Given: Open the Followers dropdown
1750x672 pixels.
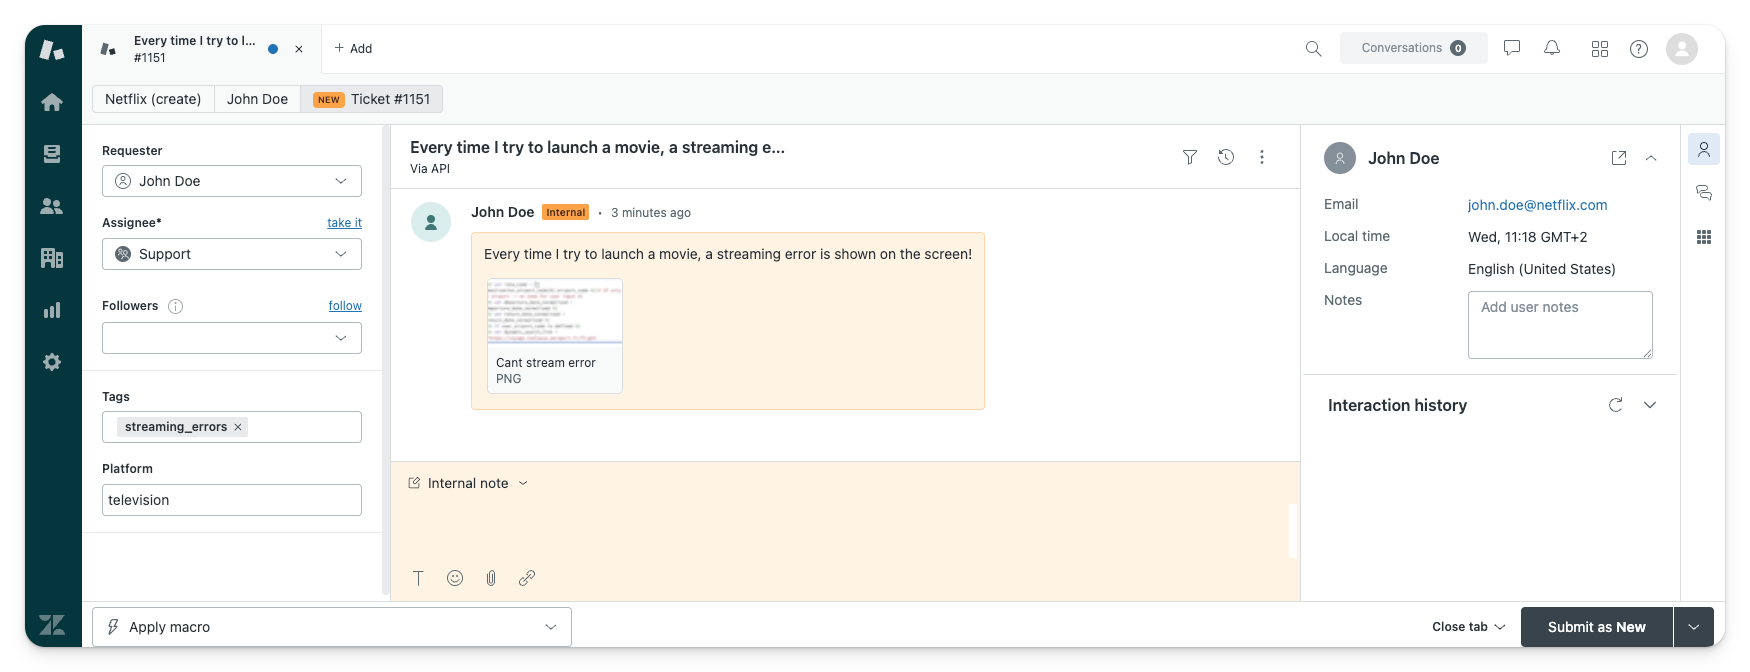Looking at the screenshot, I should click(232, 338).
